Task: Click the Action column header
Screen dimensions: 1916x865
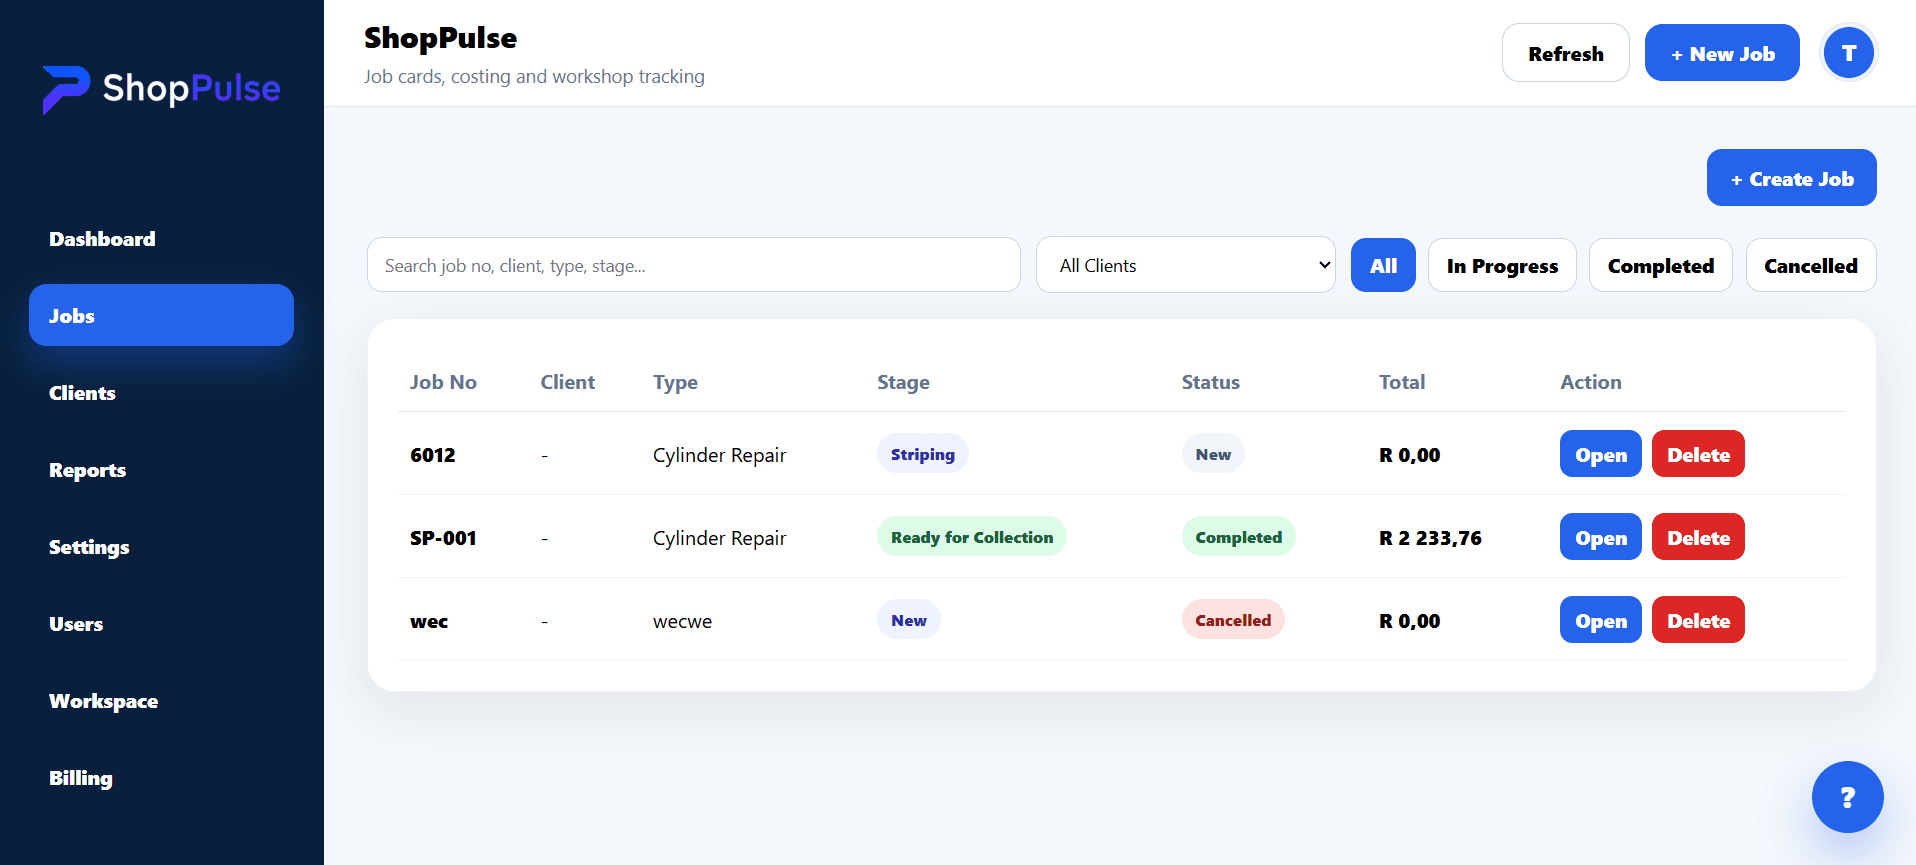Action: [x=1590, y=382]
